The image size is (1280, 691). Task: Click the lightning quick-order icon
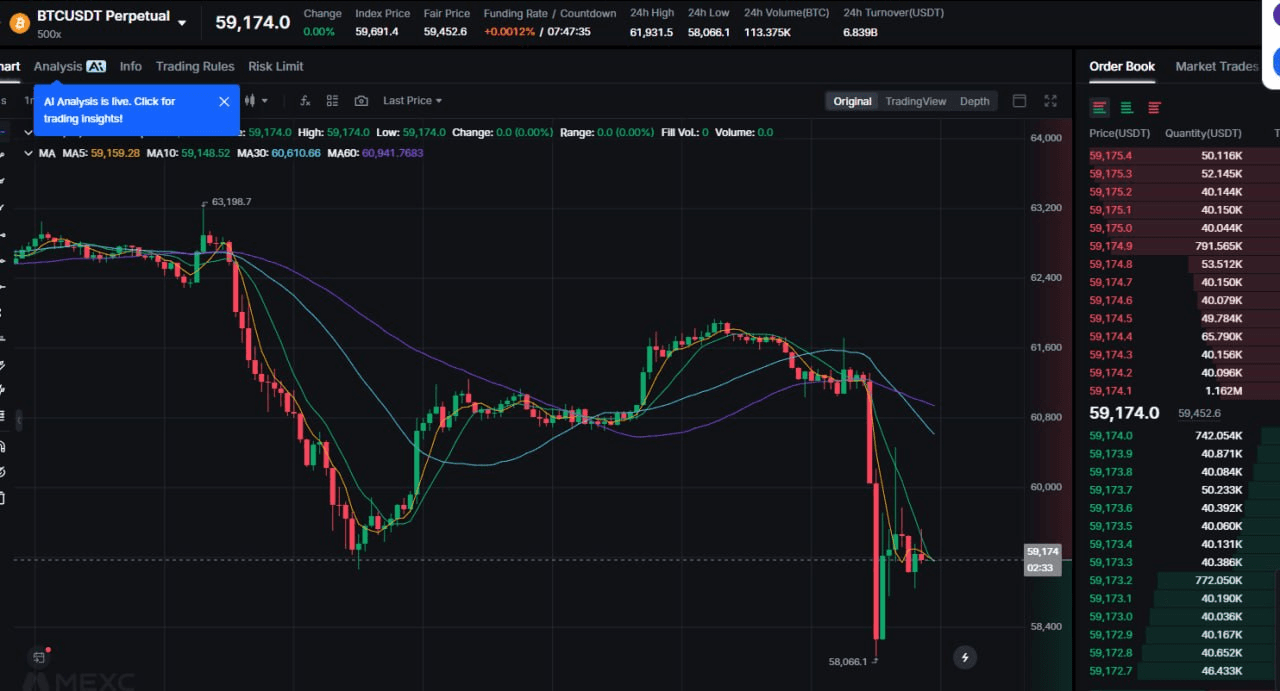pos(965,657)
